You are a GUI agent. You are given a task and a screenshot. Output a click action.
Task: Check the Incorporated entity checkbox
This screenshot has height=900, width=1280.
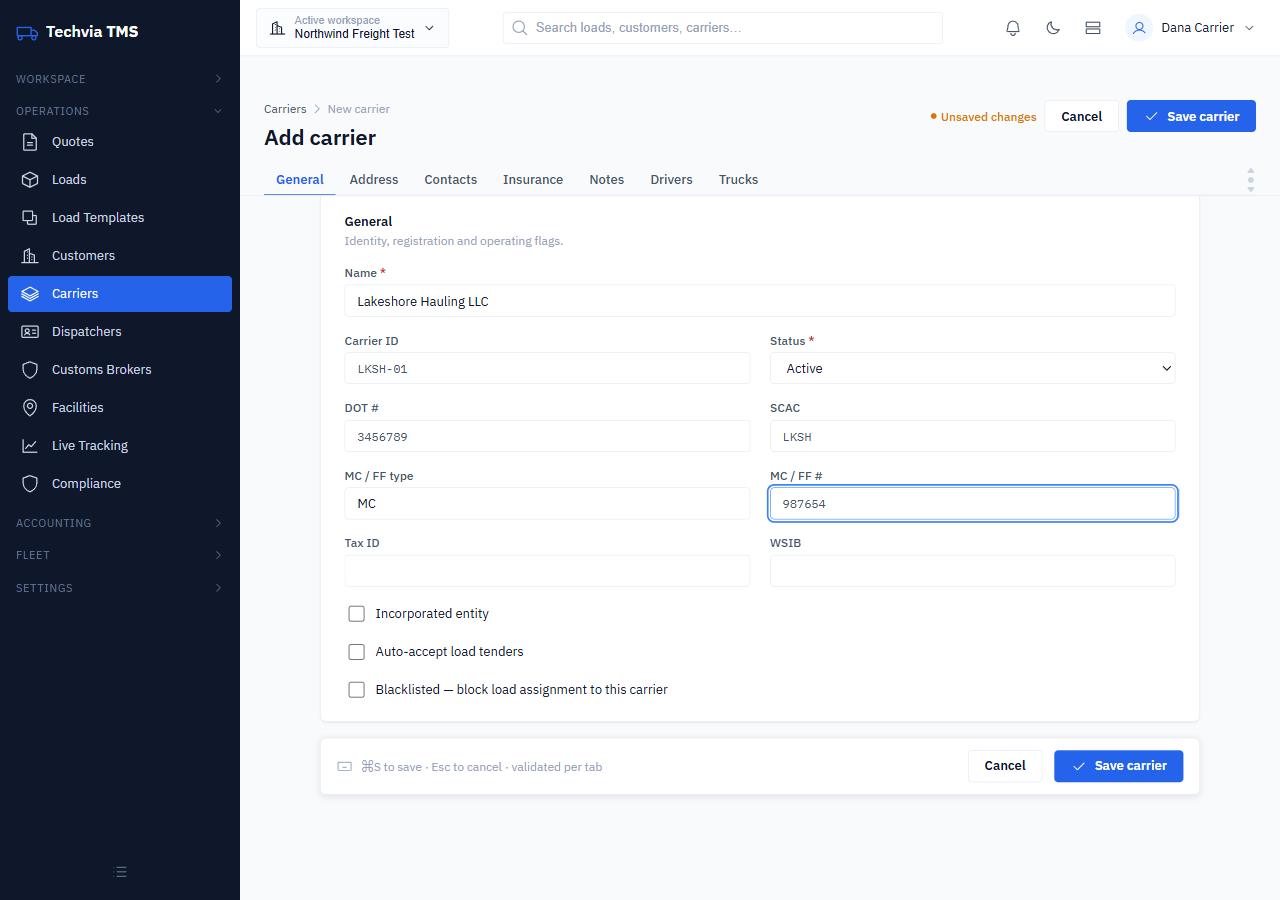pyautogui.click(x=356, y=614)
